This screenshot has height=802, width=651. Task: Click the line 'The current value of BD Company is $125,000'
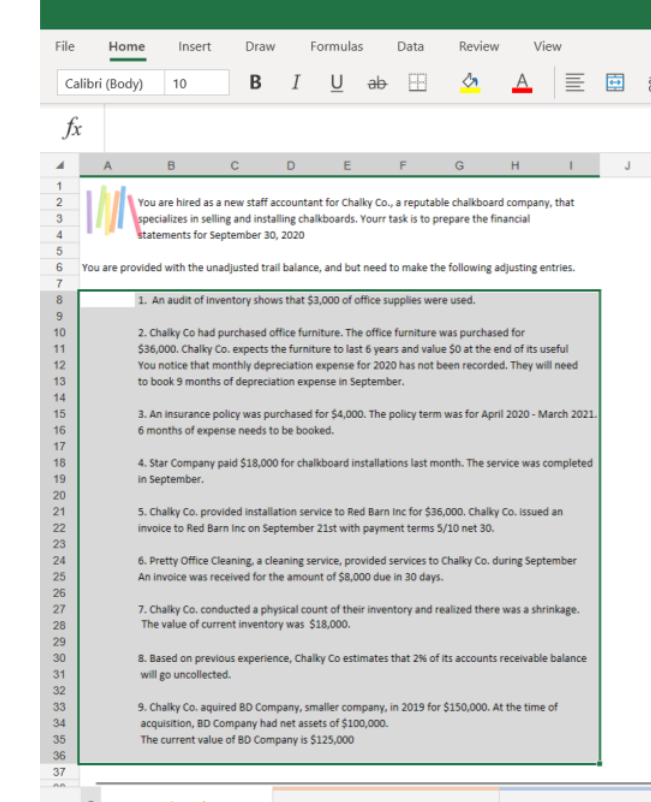click(x=247, y=740)
